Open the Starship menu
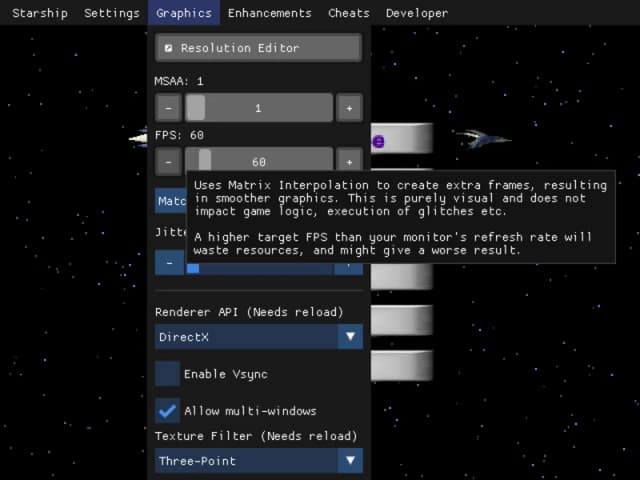This screenshot has height=480, width=640. [x=40, y=13]
